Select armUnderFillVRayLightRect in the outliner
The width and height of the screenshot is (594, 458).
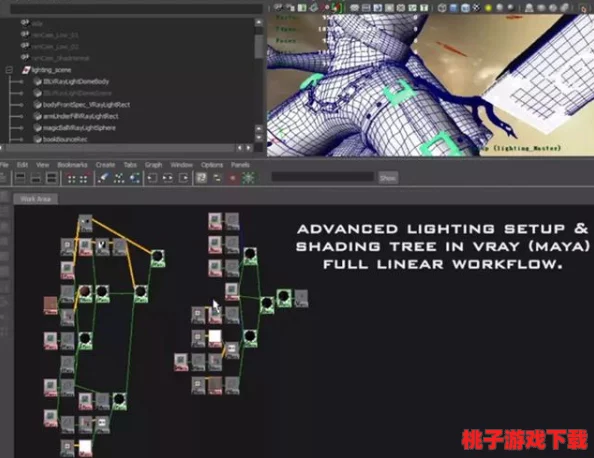tap(81, 116)
